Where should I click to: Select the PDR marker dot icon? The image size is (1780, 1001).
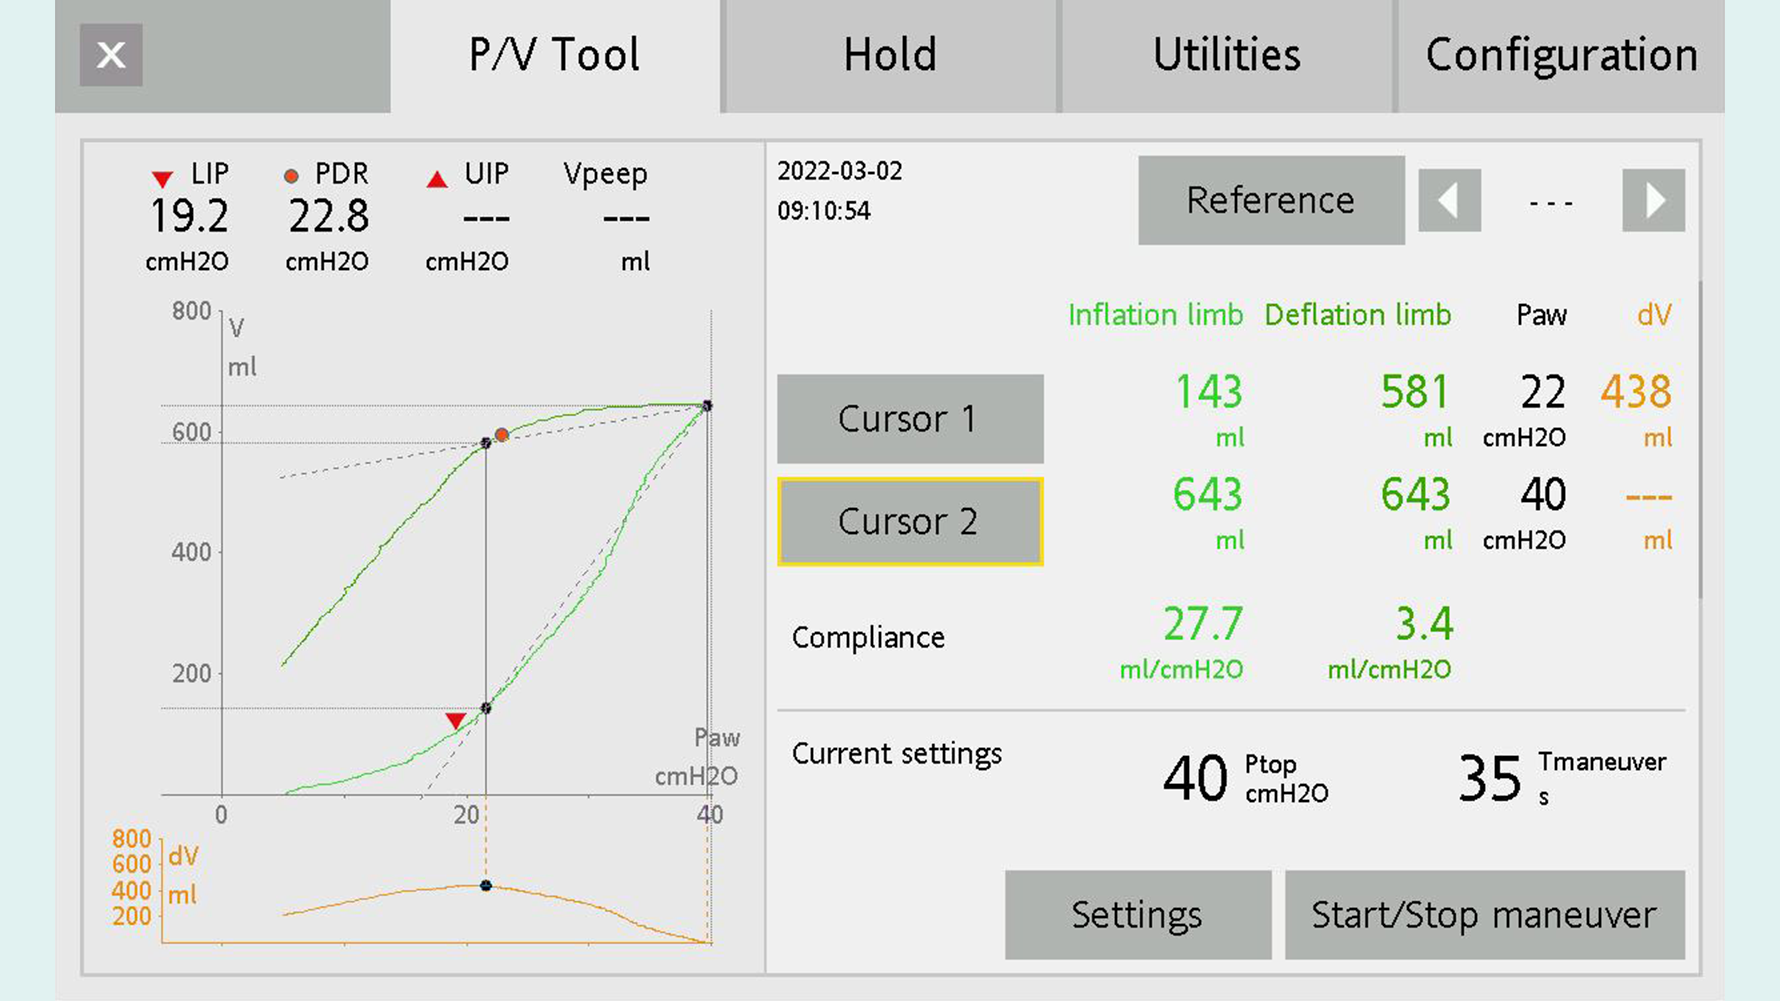tap(292, 175)
